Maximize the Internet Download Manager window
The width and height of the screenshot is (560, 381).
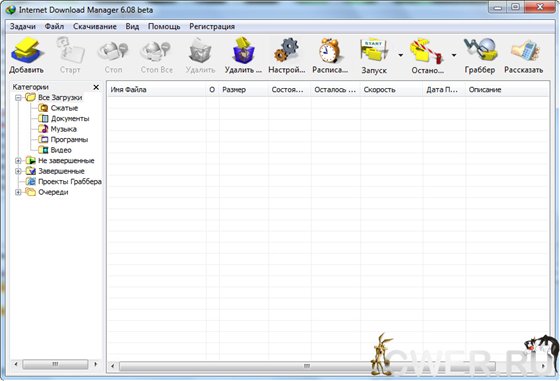click(x=515, y=7)
